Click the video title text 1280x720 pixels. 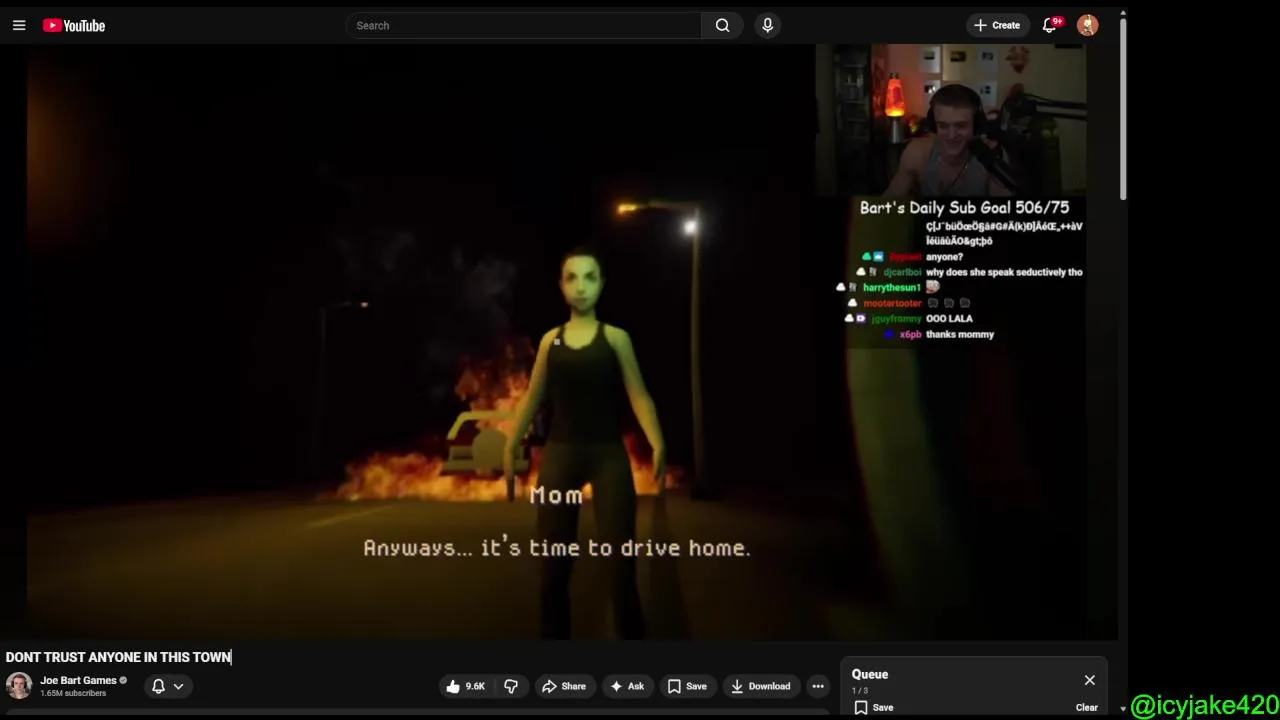pos(118,657)
